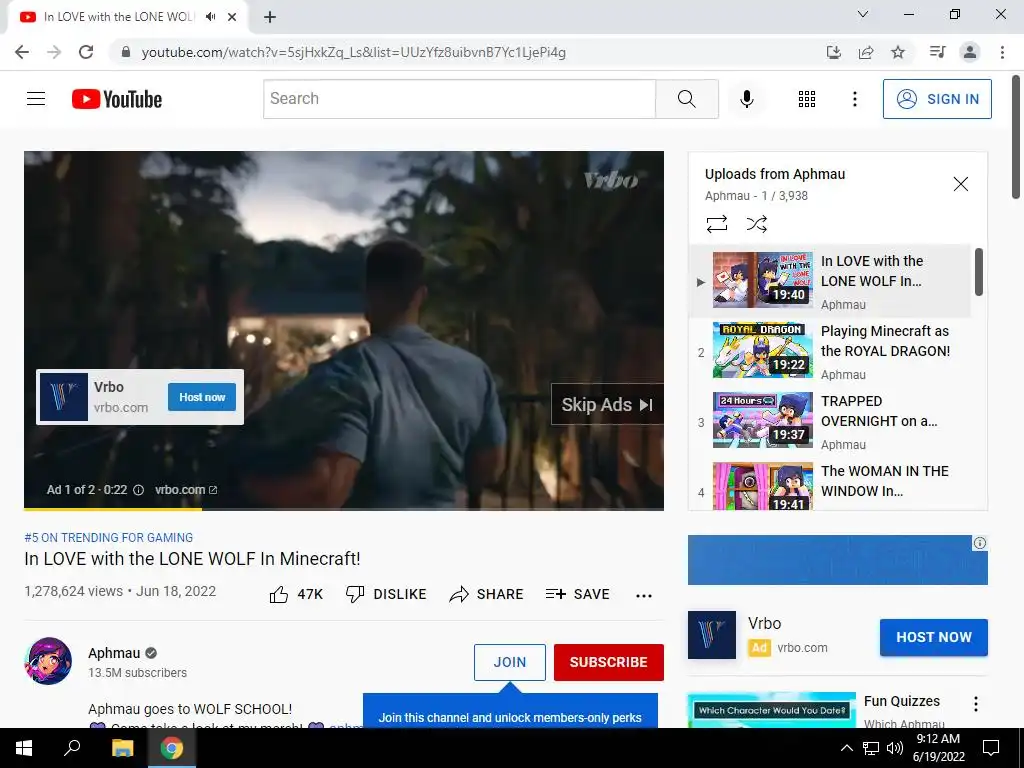The width and height of the screenshot is (1024, 768).
Task: Open options for Fun Quizzes video
Action: 976,703
